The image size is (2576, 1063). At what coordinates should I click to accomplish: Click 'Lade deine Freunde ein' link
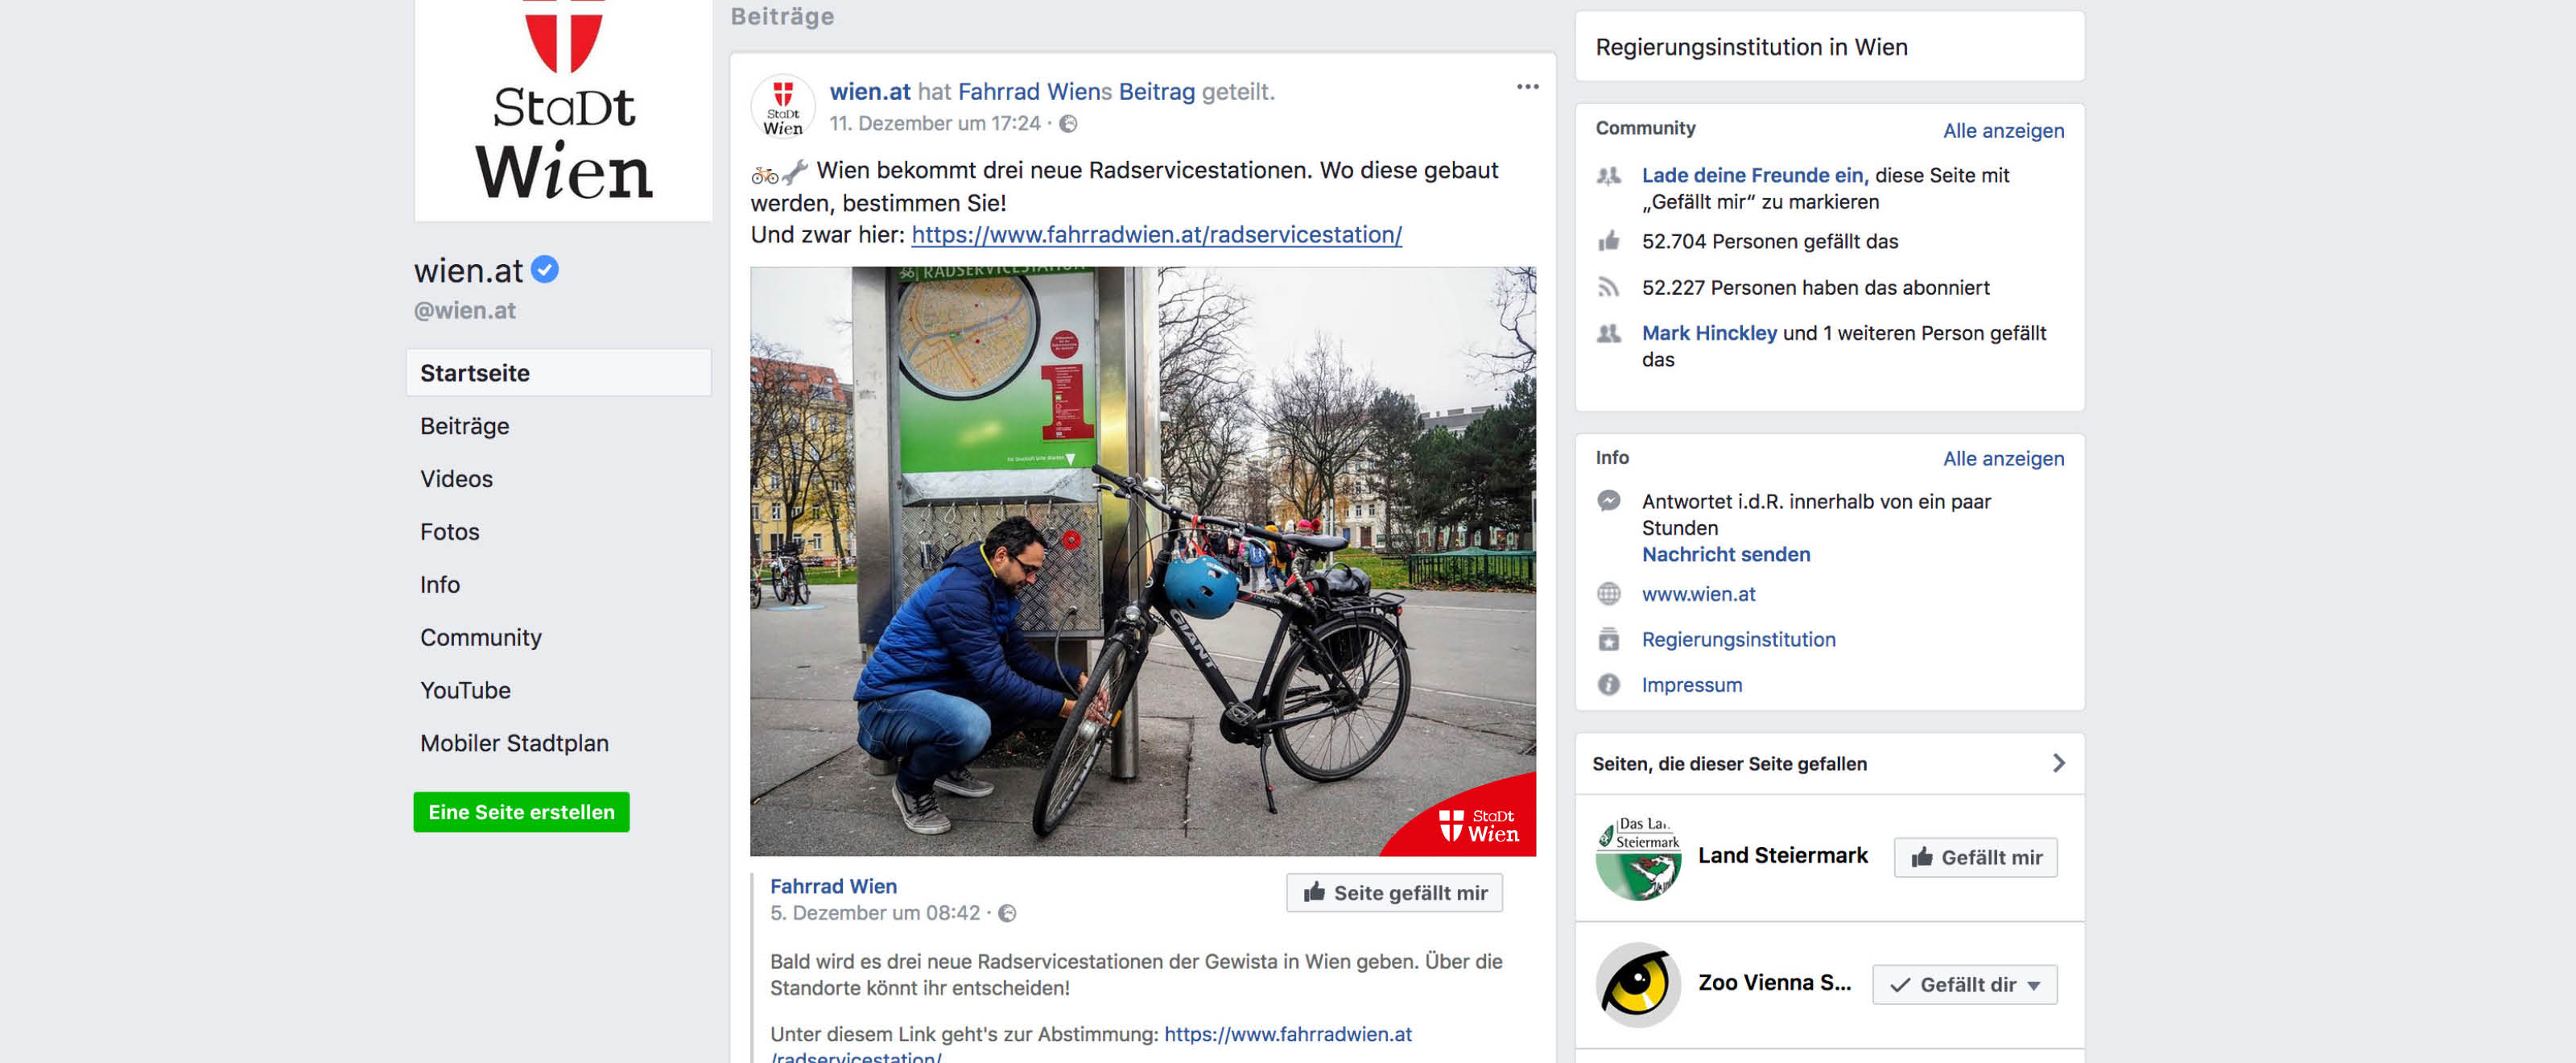tap(1755, 176)
